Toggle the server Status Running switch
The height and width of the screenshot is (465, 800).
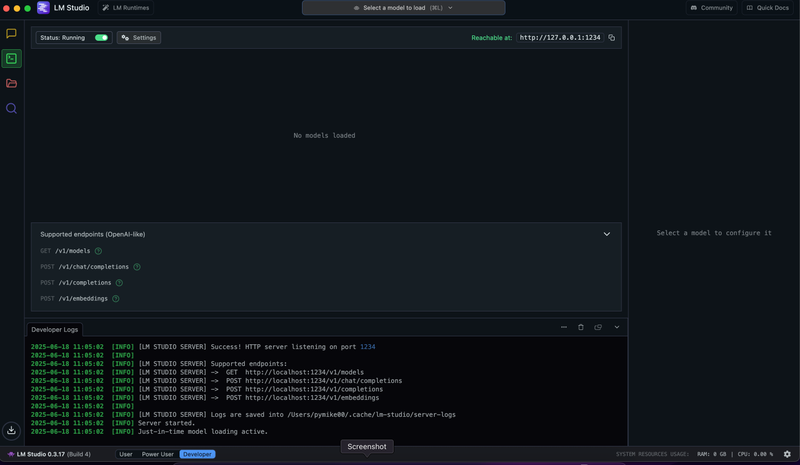(x=102, y=38)
